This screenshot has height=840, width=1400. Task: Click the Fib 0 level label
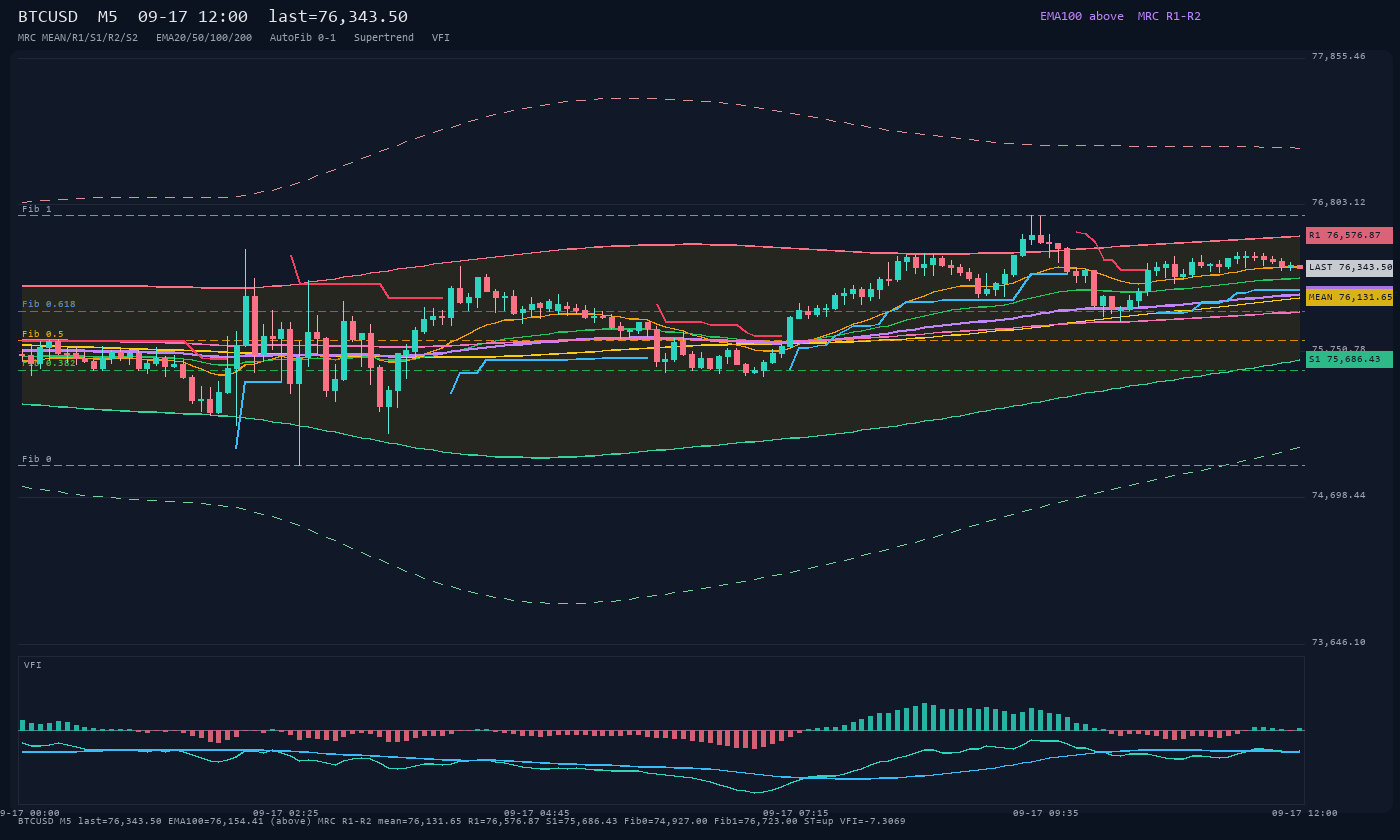click(x=37, y=459)
